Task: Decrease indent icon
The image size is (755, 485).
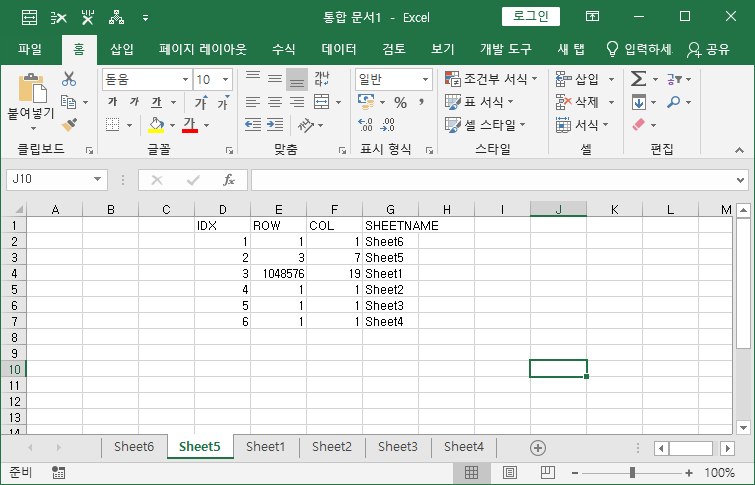Action: (x=253, y=125)
